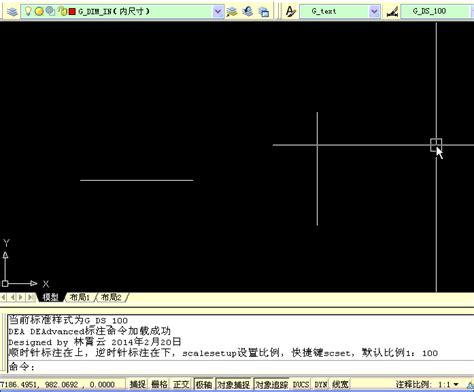Expand the G_DIM_IN layer dropdown
474x392 pixels.
218,12
